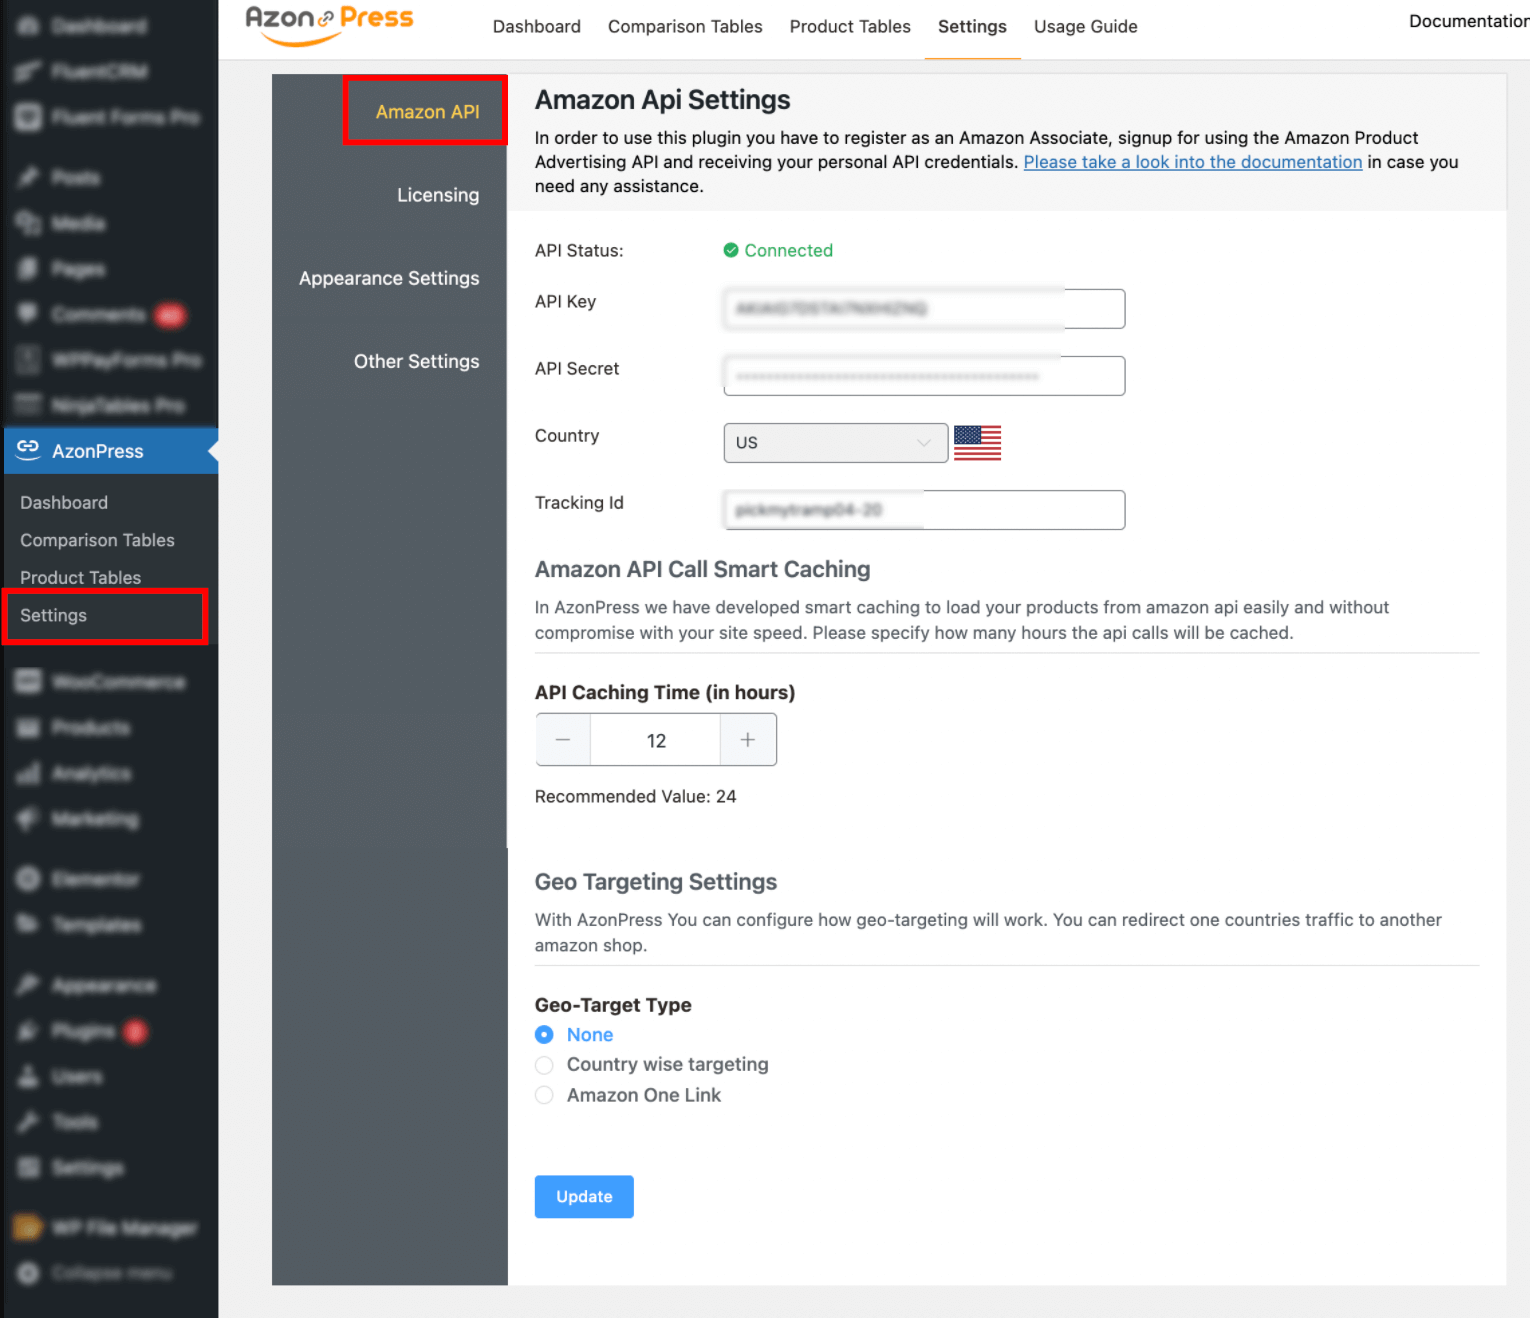The height and width of the screenshot is (1318, 1530).
Task: Click the green Connected status check icon
Action: (x=731, y=250)
